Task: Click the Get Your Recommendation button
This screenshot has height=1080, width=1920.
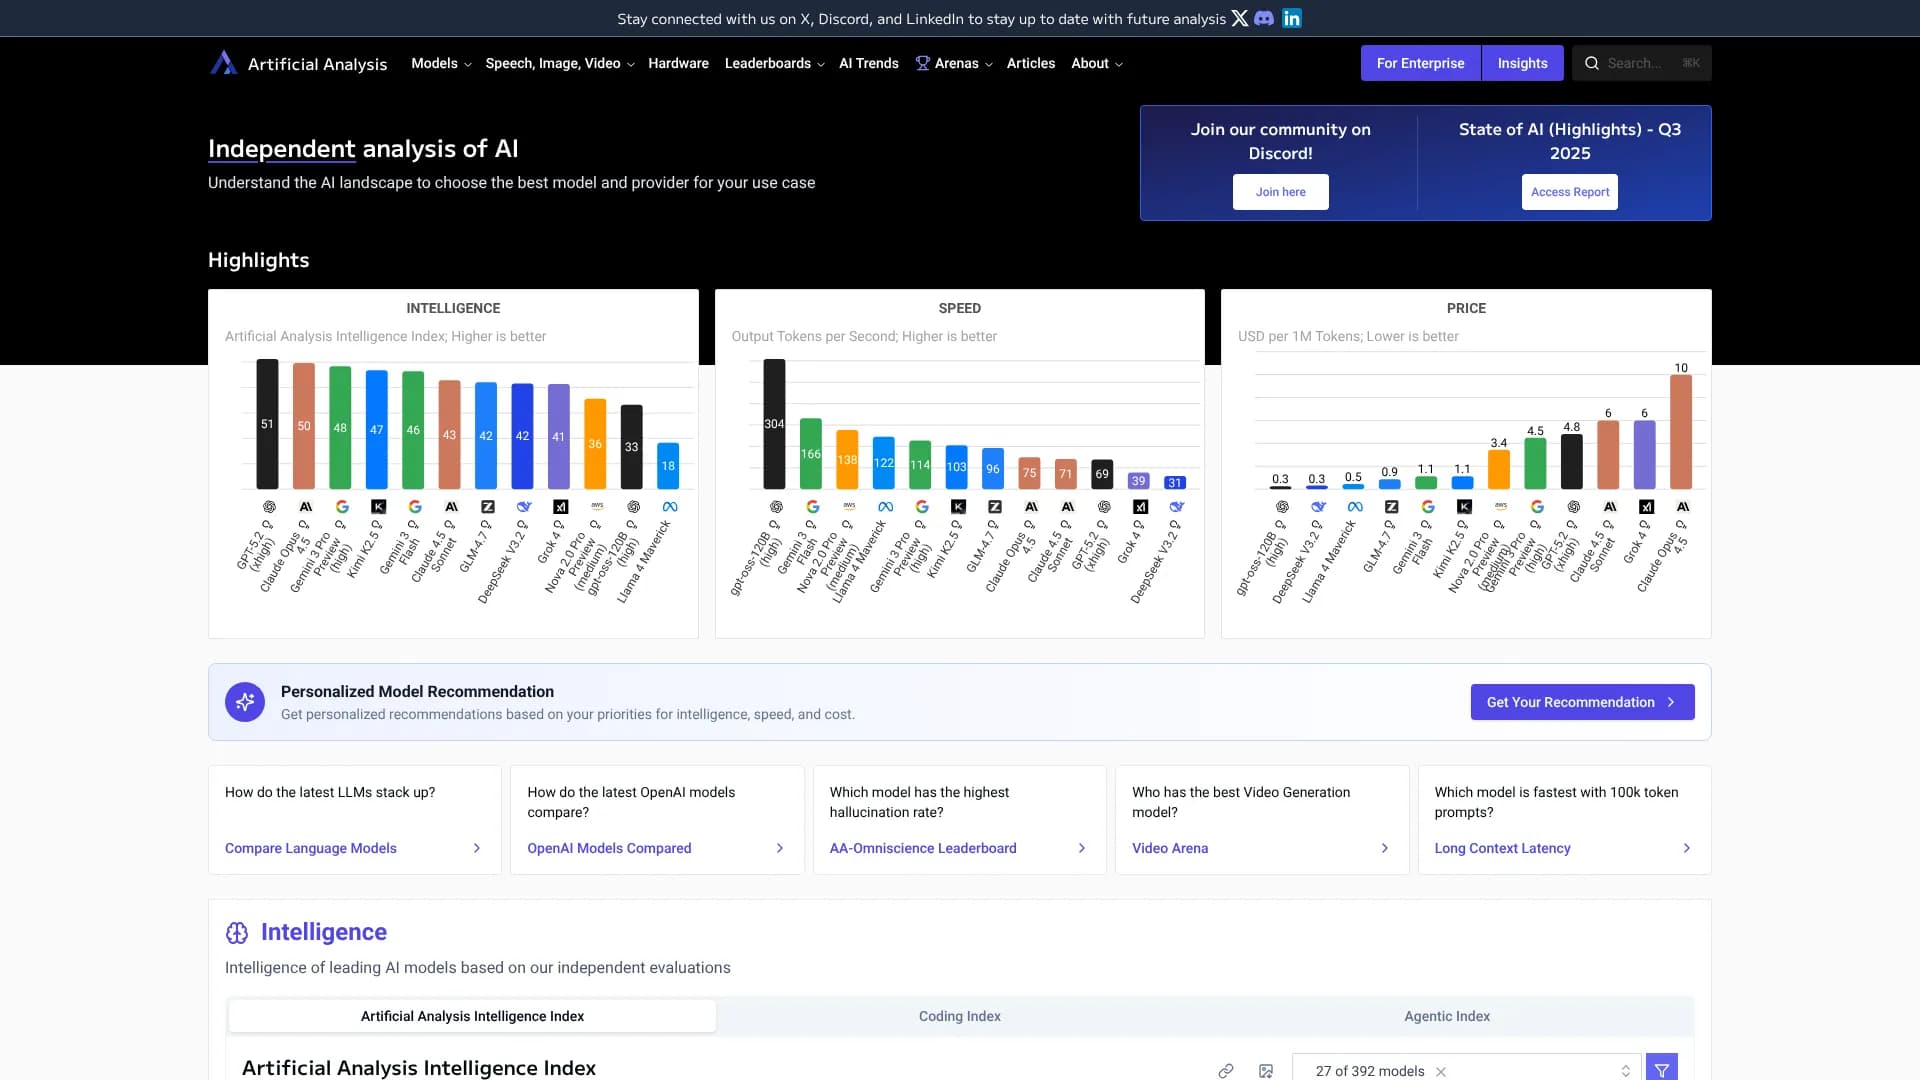Action: pyautogui.click(x=1582, y=702)
